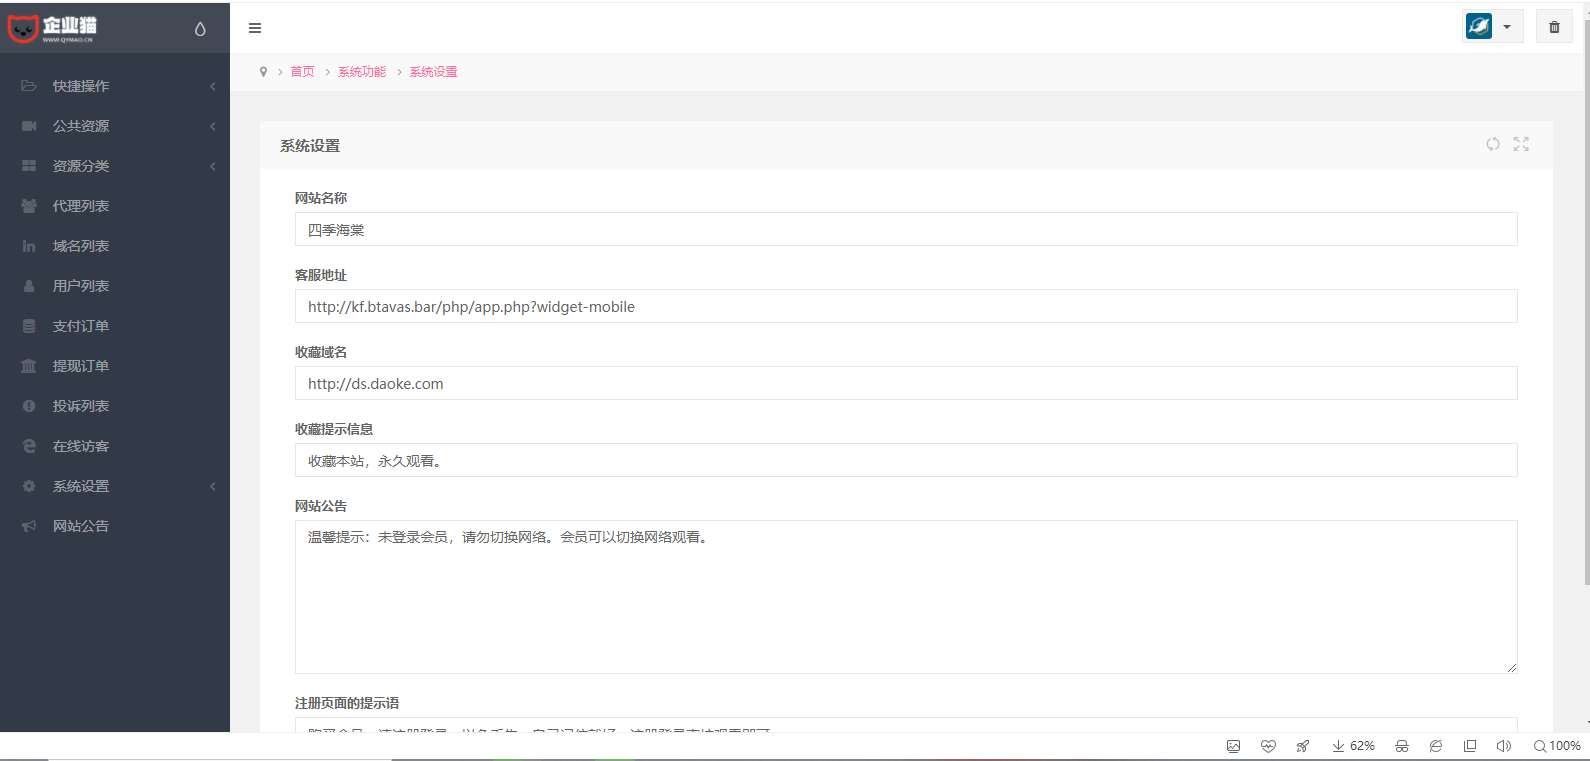Image resolution: width=1590 pixels, height=761 pixels.
Task: Open the user avatar dropdown menu
Action: (1492, 27)
